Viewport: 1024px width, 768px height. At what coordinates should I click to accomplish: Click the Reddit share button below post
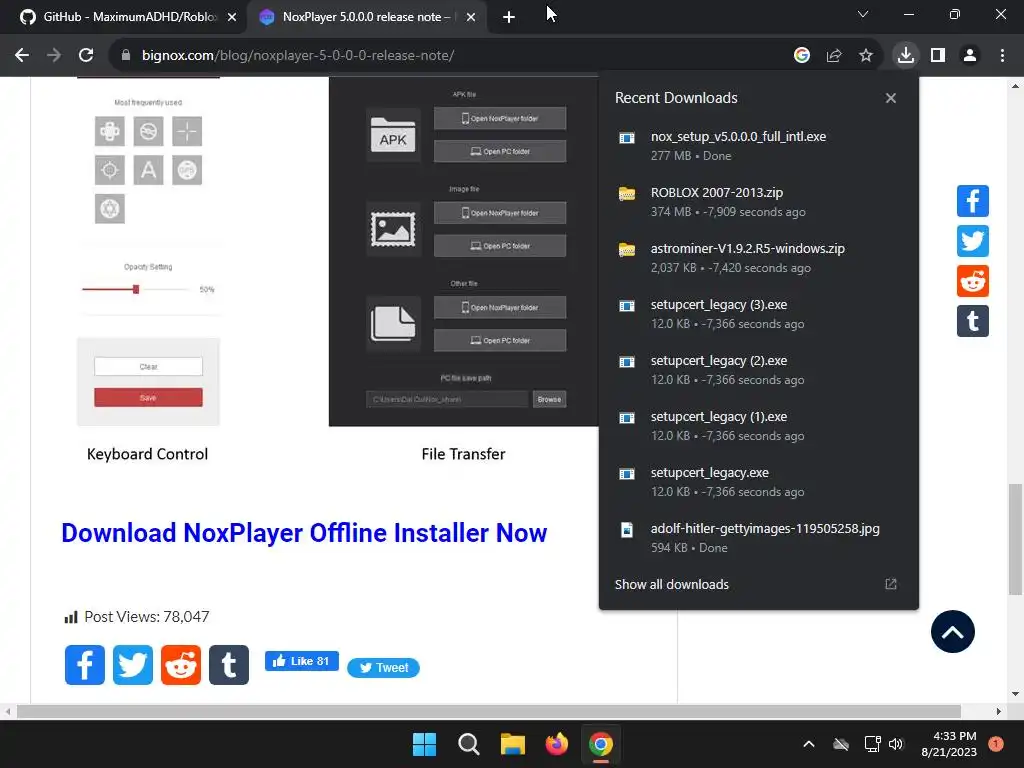pyautogui.click(x=181, y=665)
